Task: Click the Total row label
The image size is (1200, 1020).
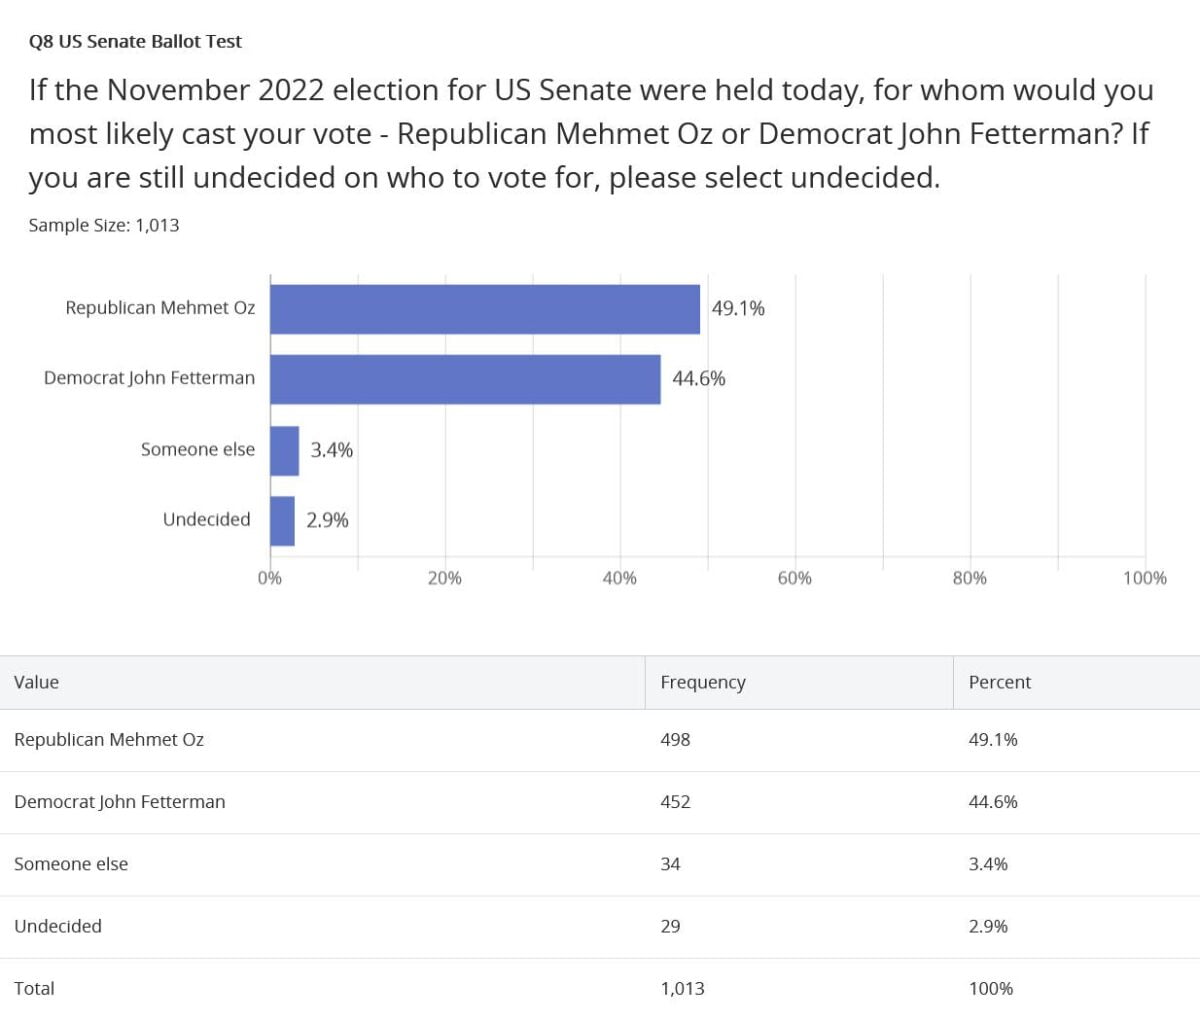Action: coord(34,988)
